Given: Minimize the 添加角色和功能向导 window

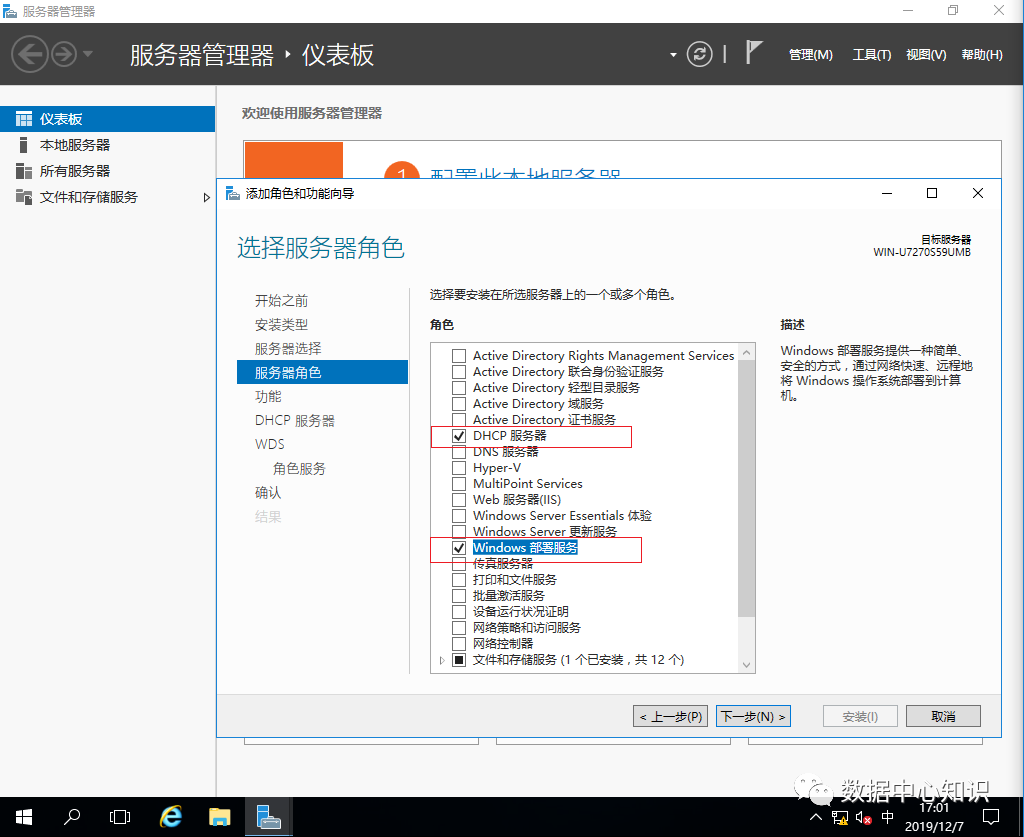Looking at the screenshot, I should click(887, 193).
